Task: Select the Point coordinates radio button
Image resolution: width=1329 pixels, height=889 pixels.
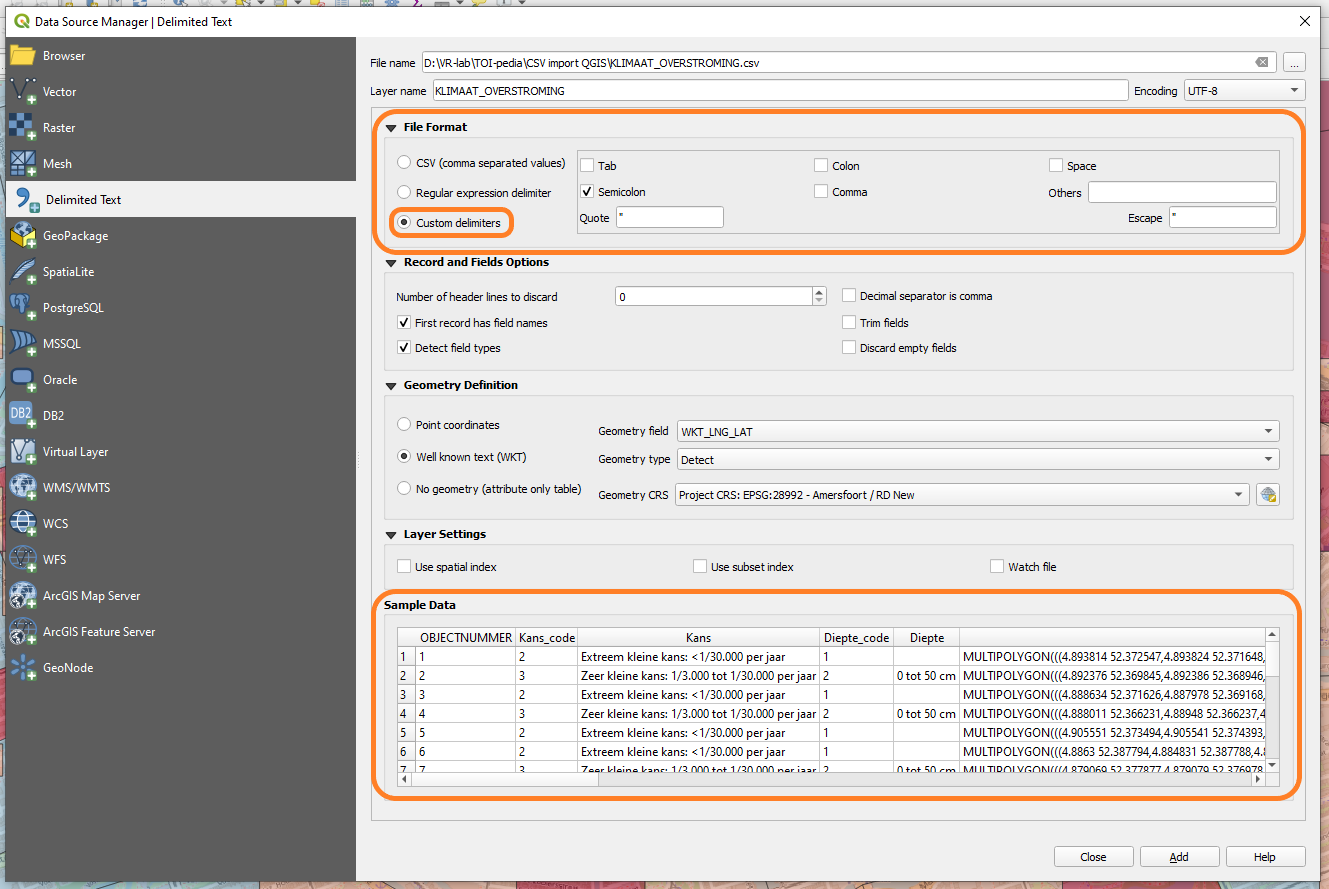Action: [403, 424]
